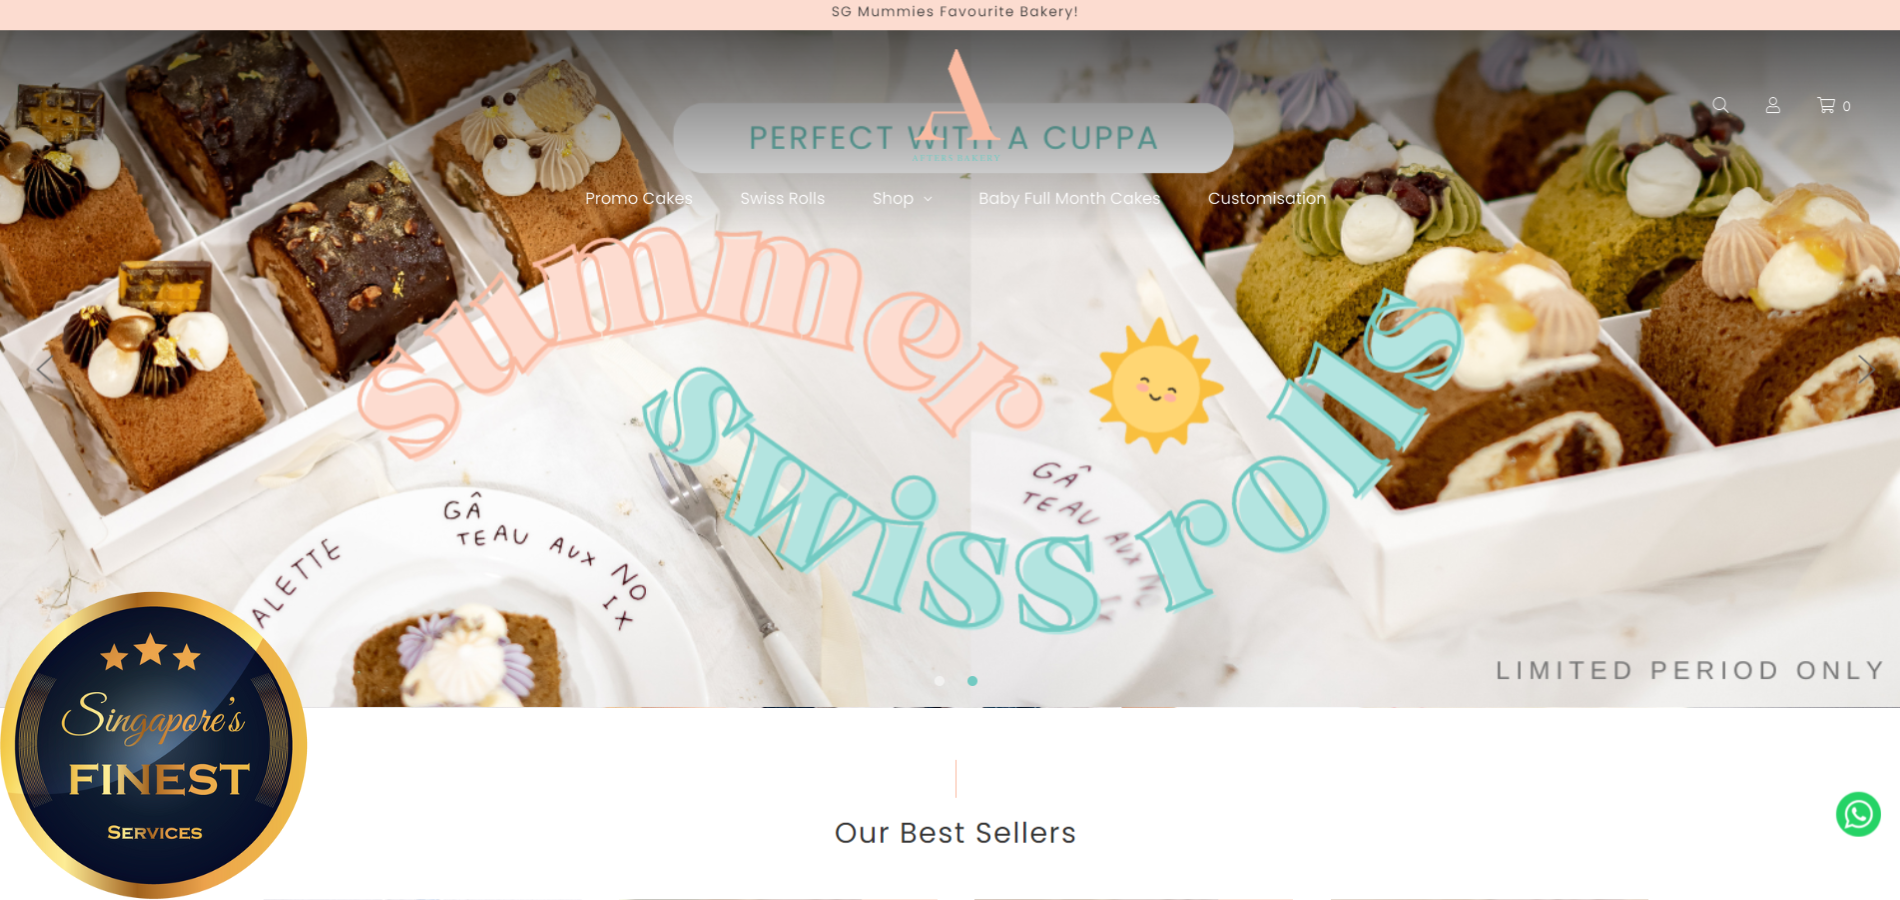Viewport: 1900px width, 900px height.
Task: Go to Swiss Rolls page
Action: [x=782, y=198]
